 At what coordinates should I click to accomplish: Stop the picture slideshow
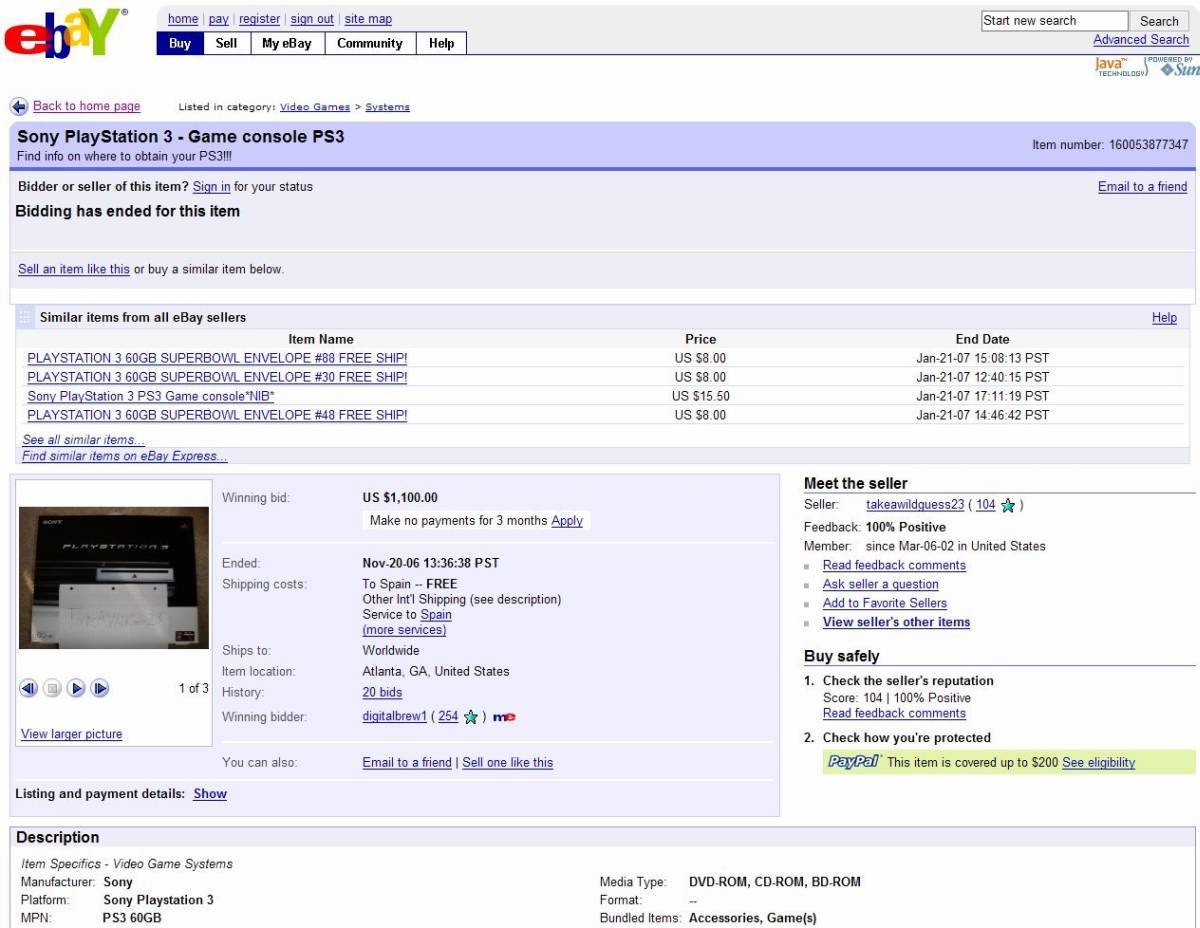(x=53, y=689)
